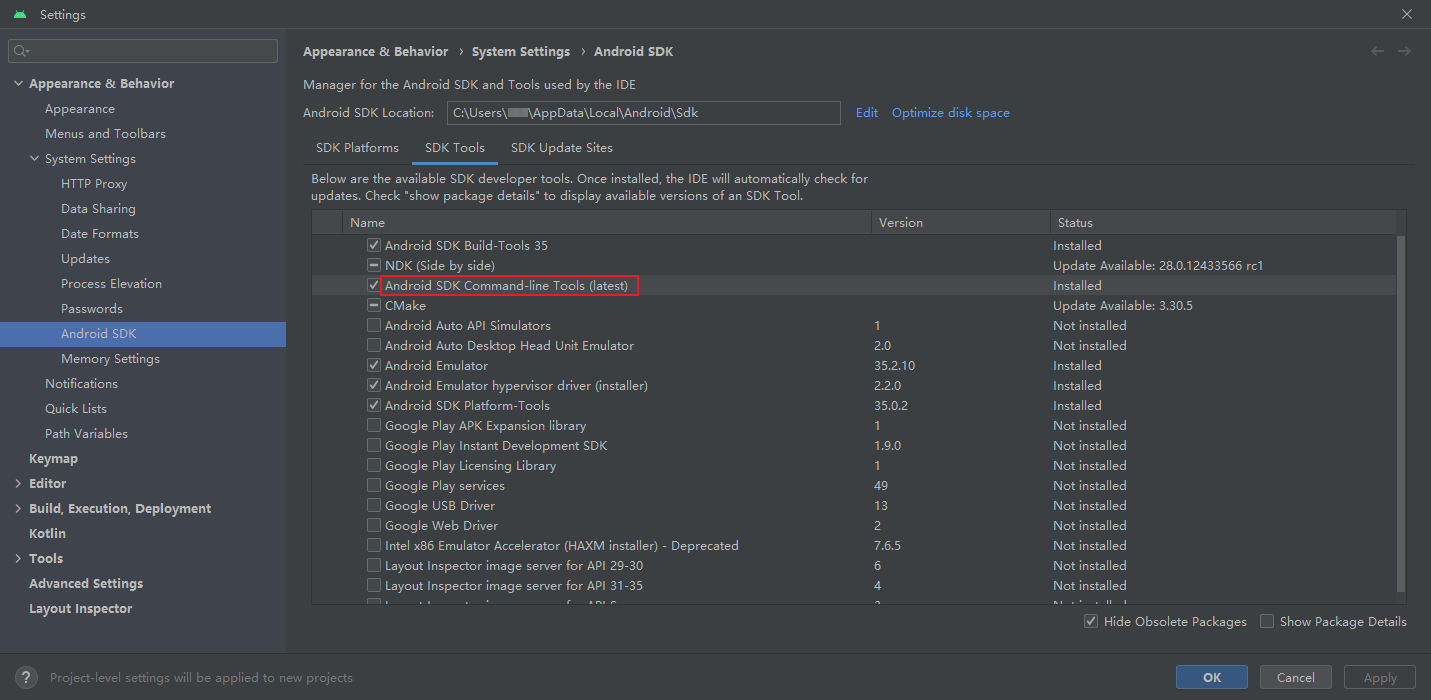1431x700 pixels.
Task: Select Process Elevation settings
Action: pos(111,283)
